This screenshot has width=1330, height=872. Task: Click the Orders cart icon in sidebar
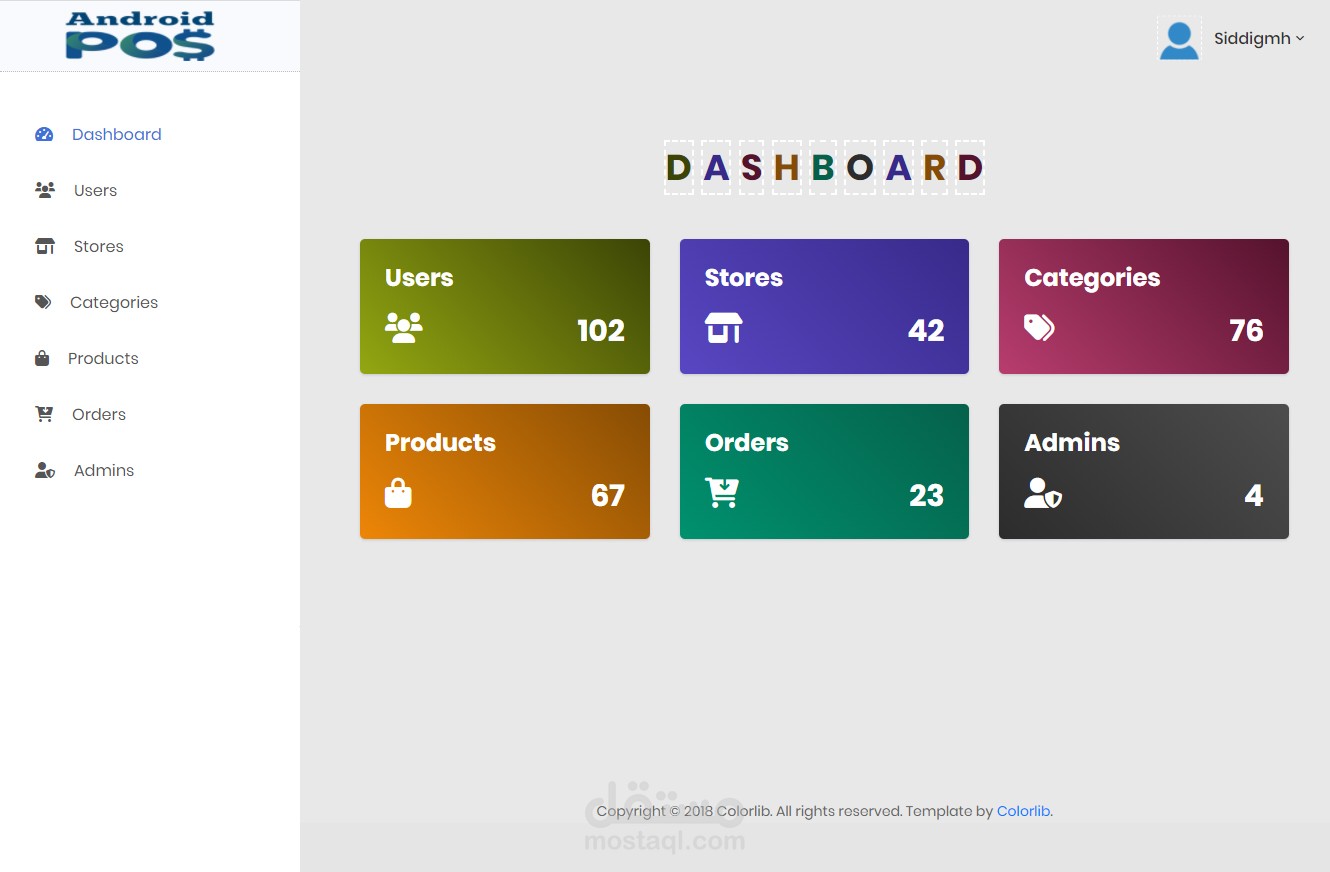(44, 414)
